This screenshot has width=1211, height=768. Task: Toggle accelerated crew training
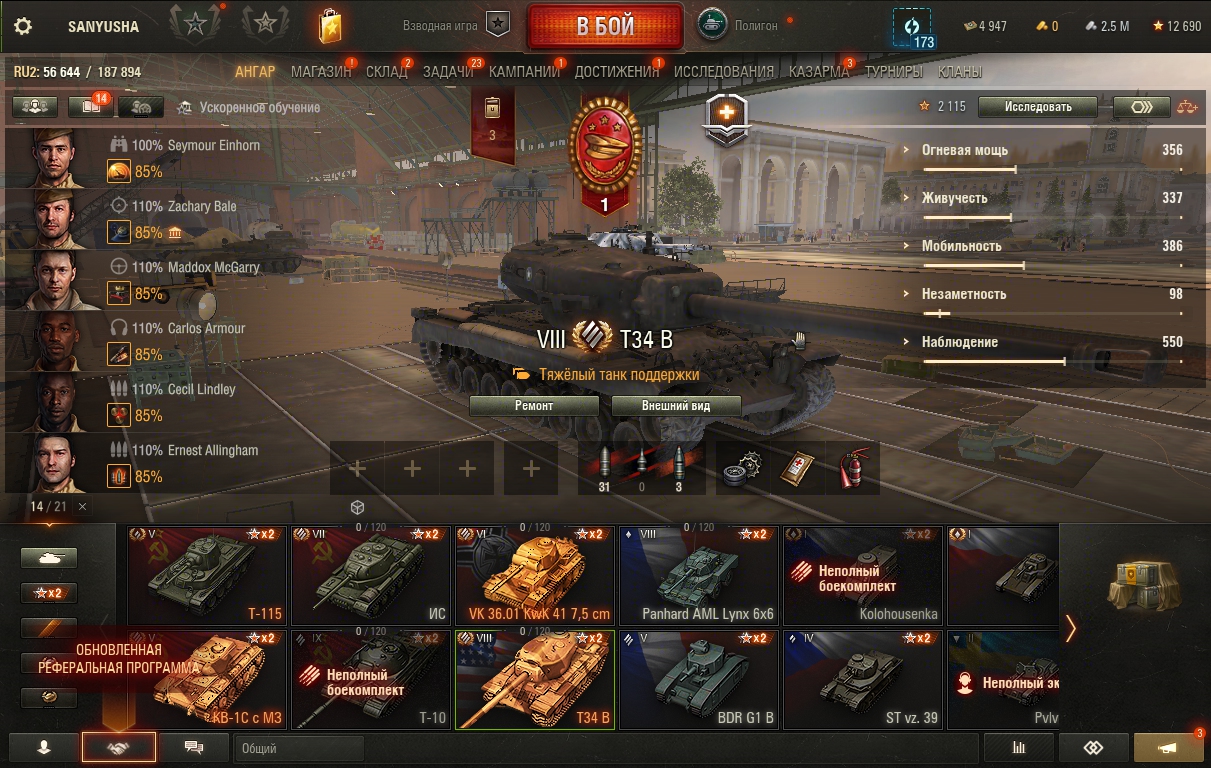pos(248,107)
